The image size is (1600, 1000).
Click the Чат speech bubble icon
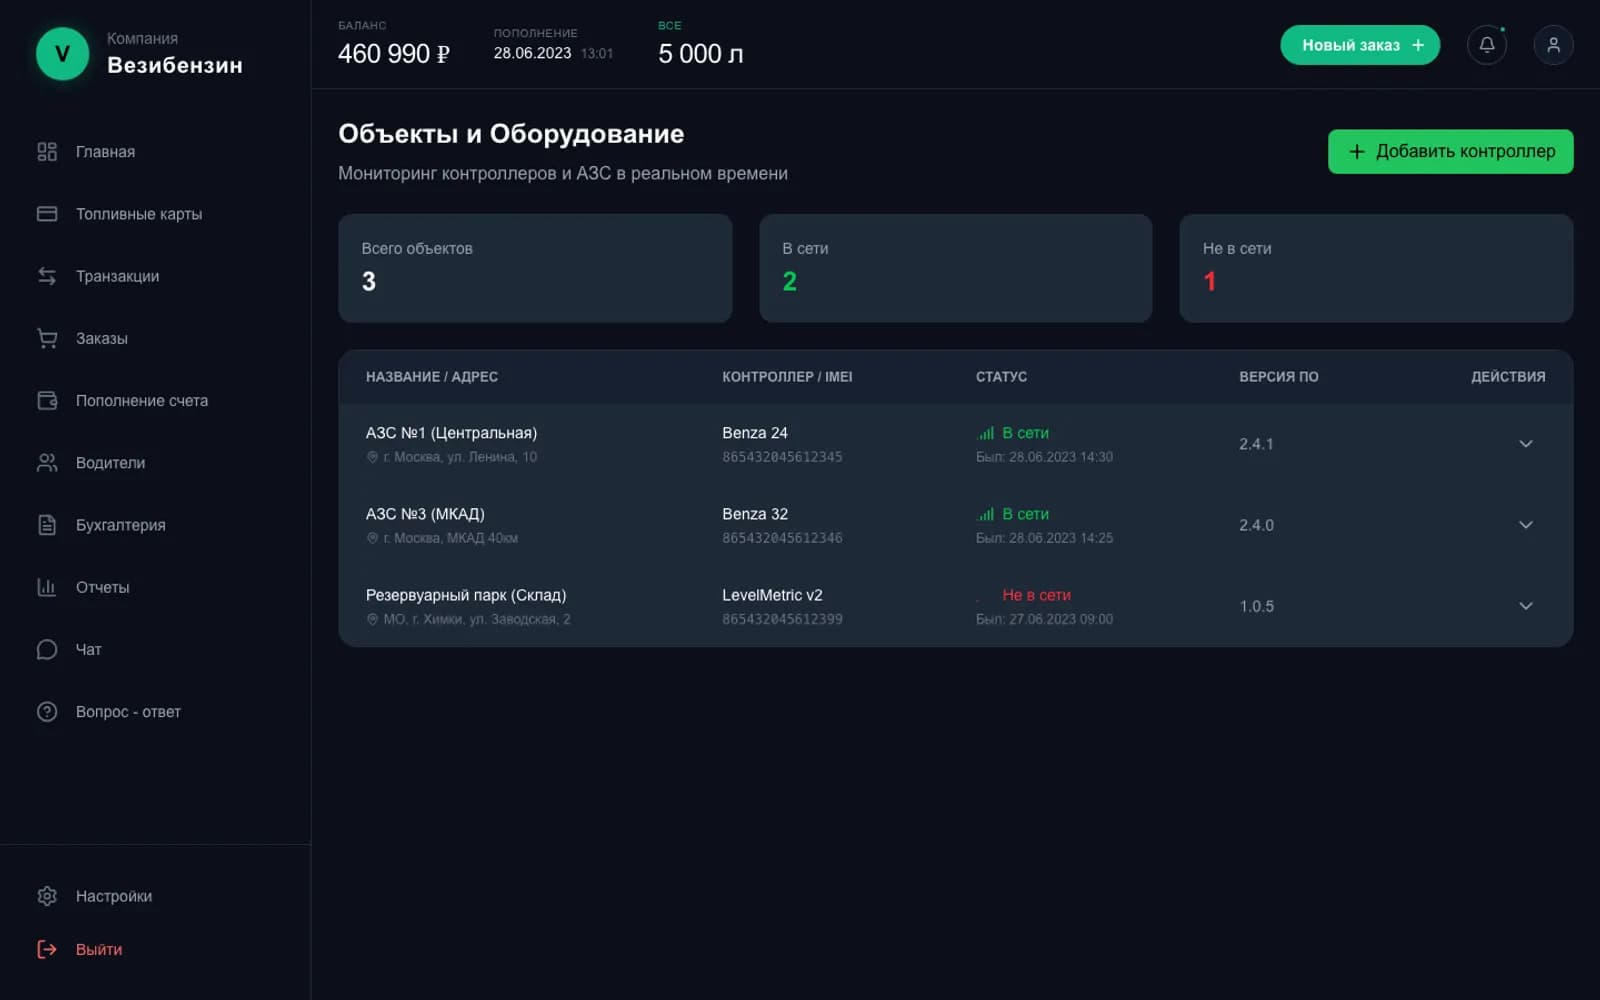pos(47,649)
